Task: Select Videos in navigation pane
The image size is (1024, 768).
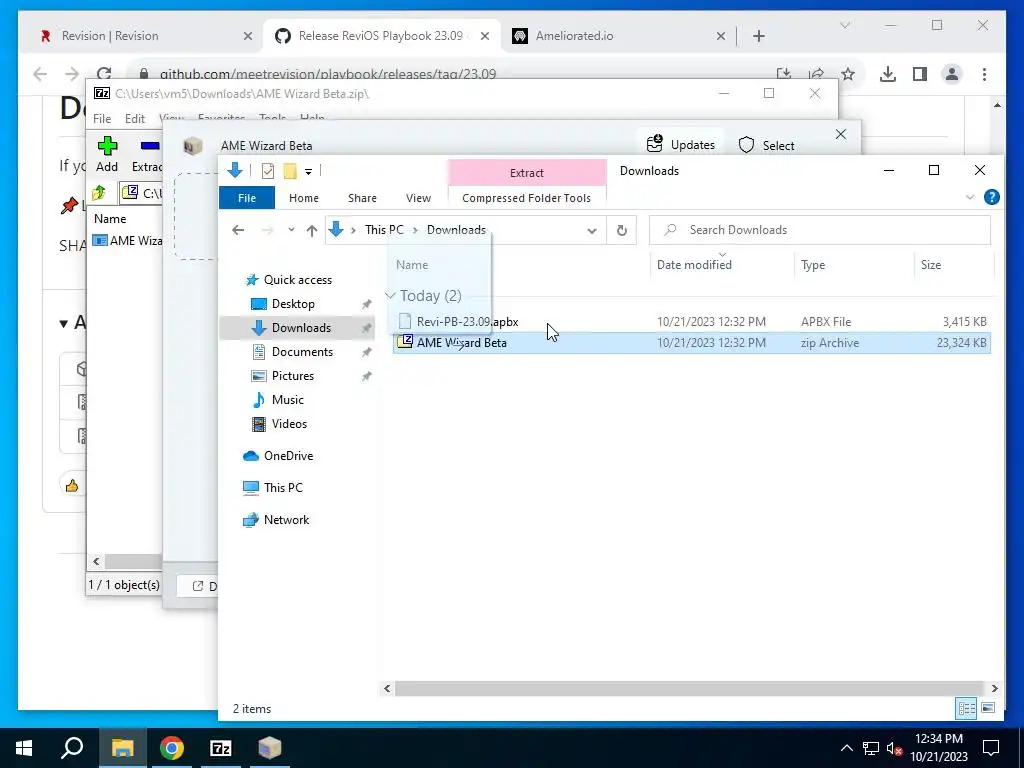Action: [289, 424]
